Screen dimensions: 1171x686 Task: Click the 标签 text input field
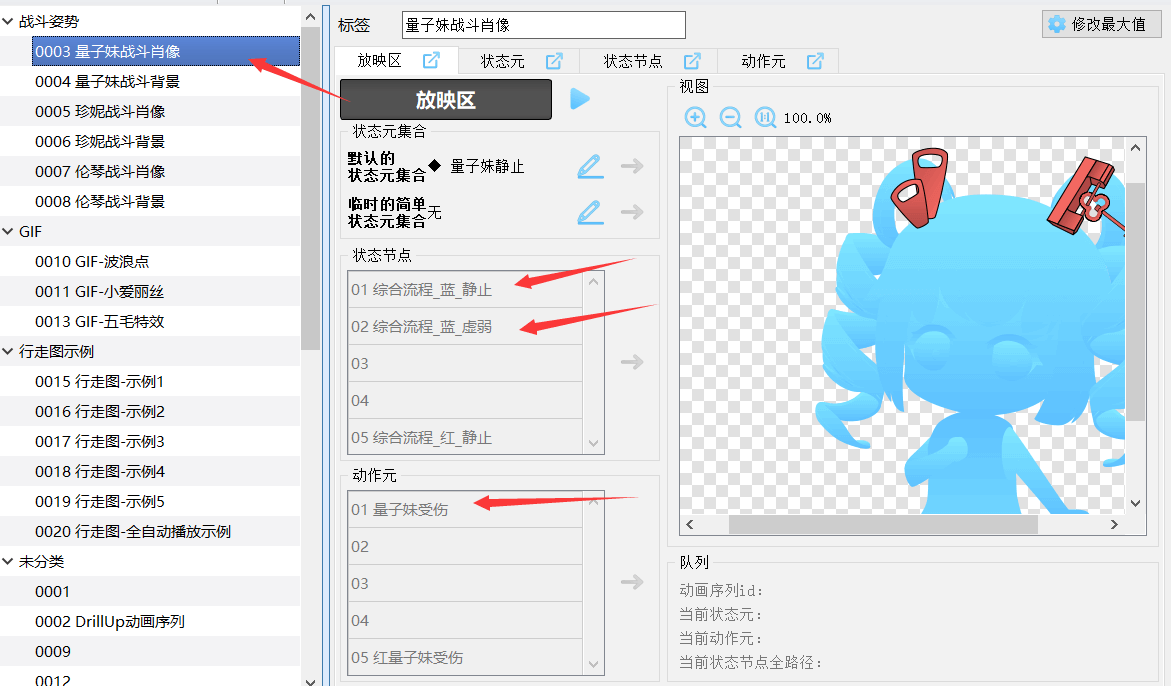pos(543,25)
